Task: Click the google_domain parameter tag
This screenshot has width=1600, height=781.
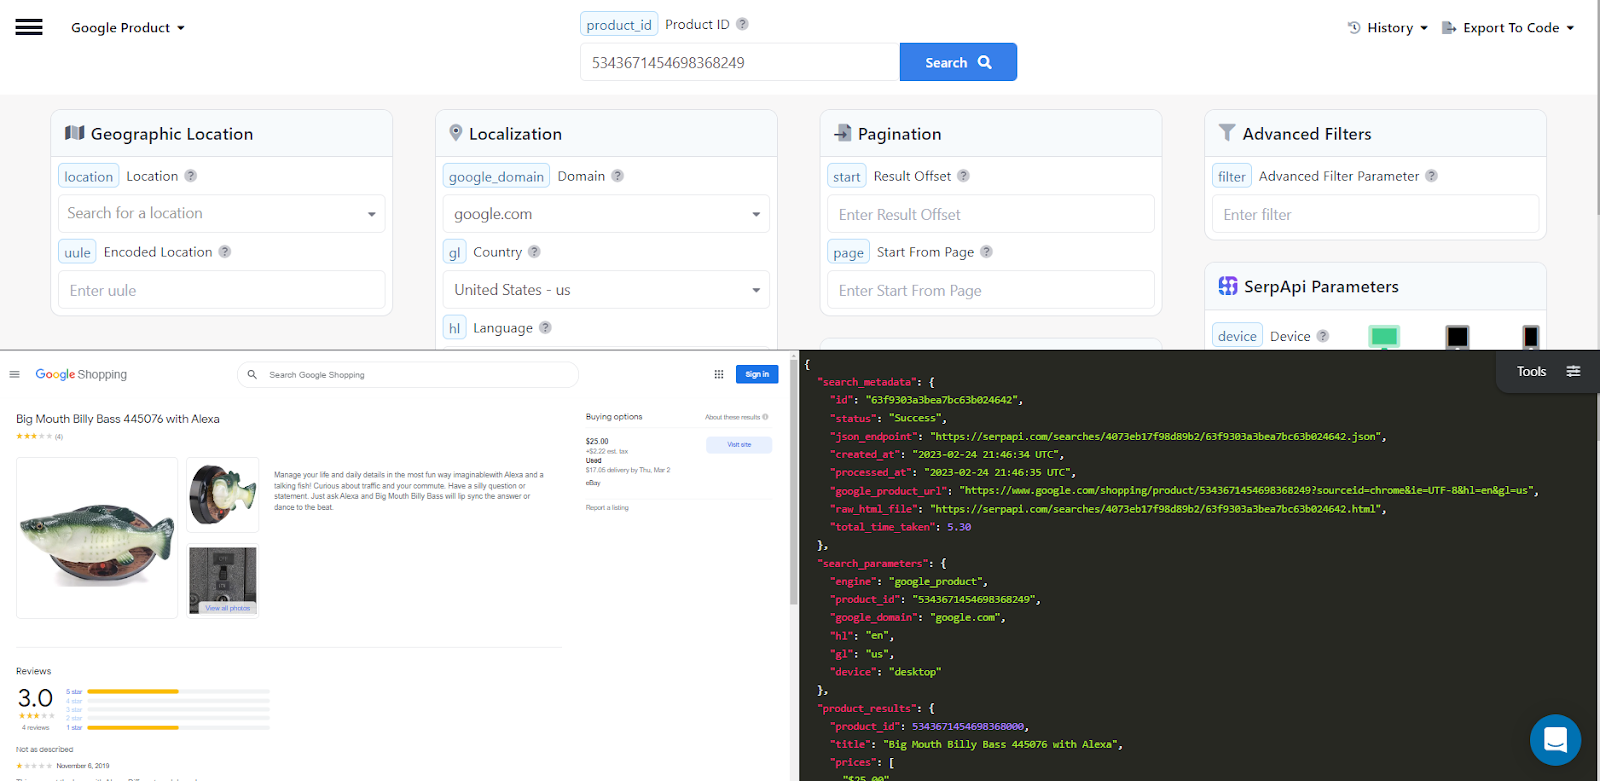Action: [x=496, y=177]
